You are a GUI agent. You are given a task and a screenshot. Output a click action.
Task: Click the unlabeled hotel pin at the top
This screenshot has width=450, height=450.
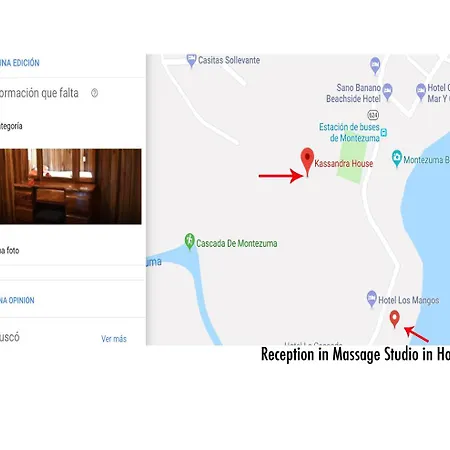coord(375,65)
